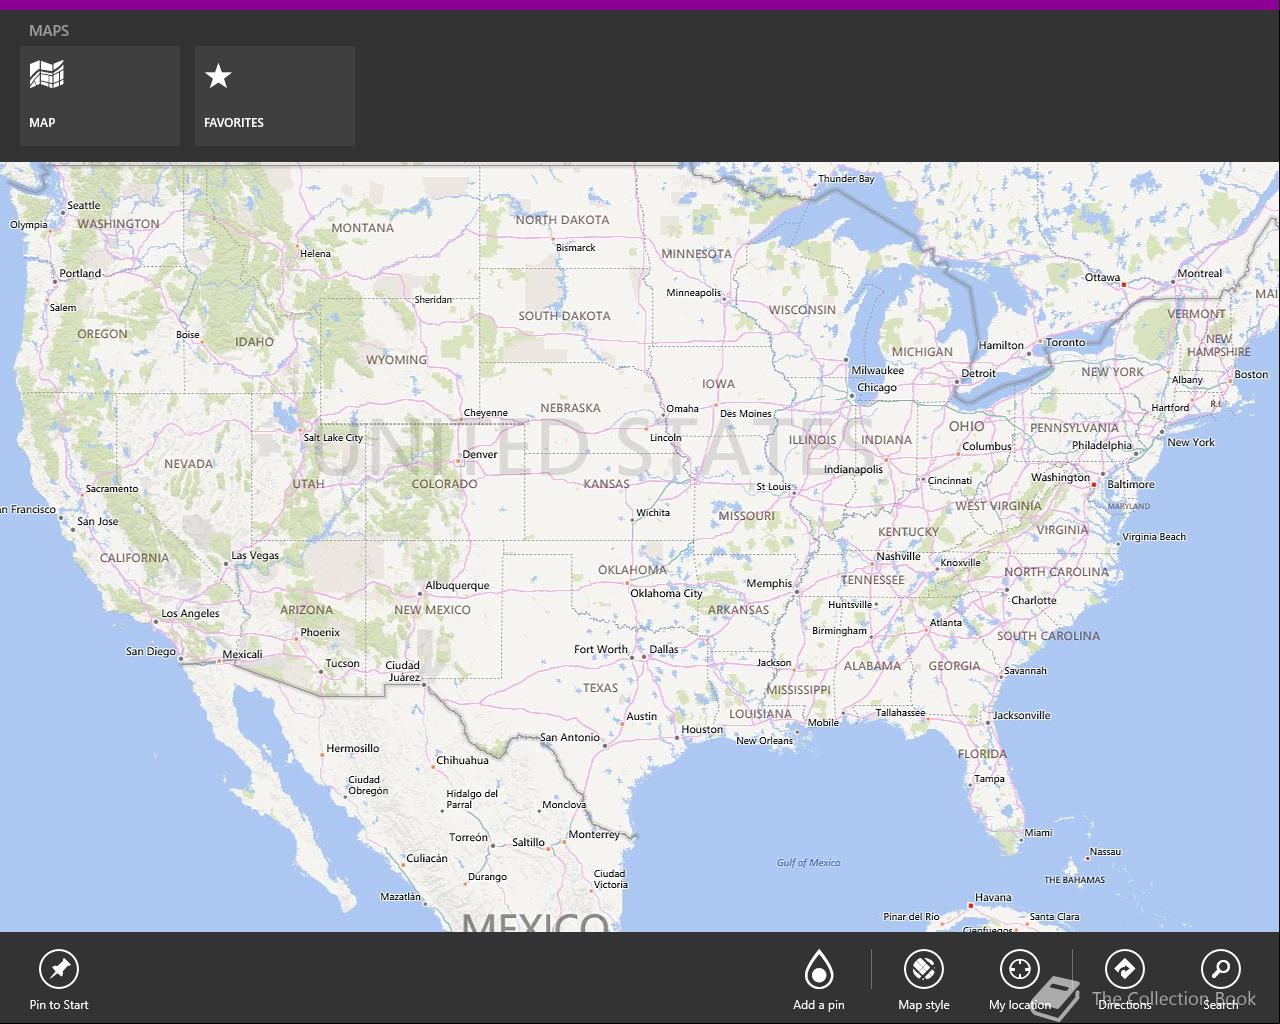The image size is (1280, 1024).
Task: Select the Boston city label
Action: click(1251, 374)
